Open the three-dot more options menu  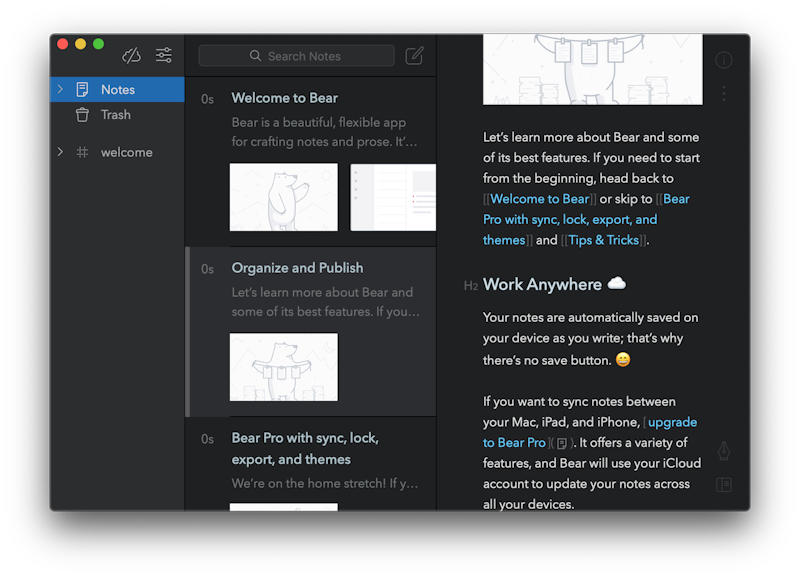[x=723, y=93]
